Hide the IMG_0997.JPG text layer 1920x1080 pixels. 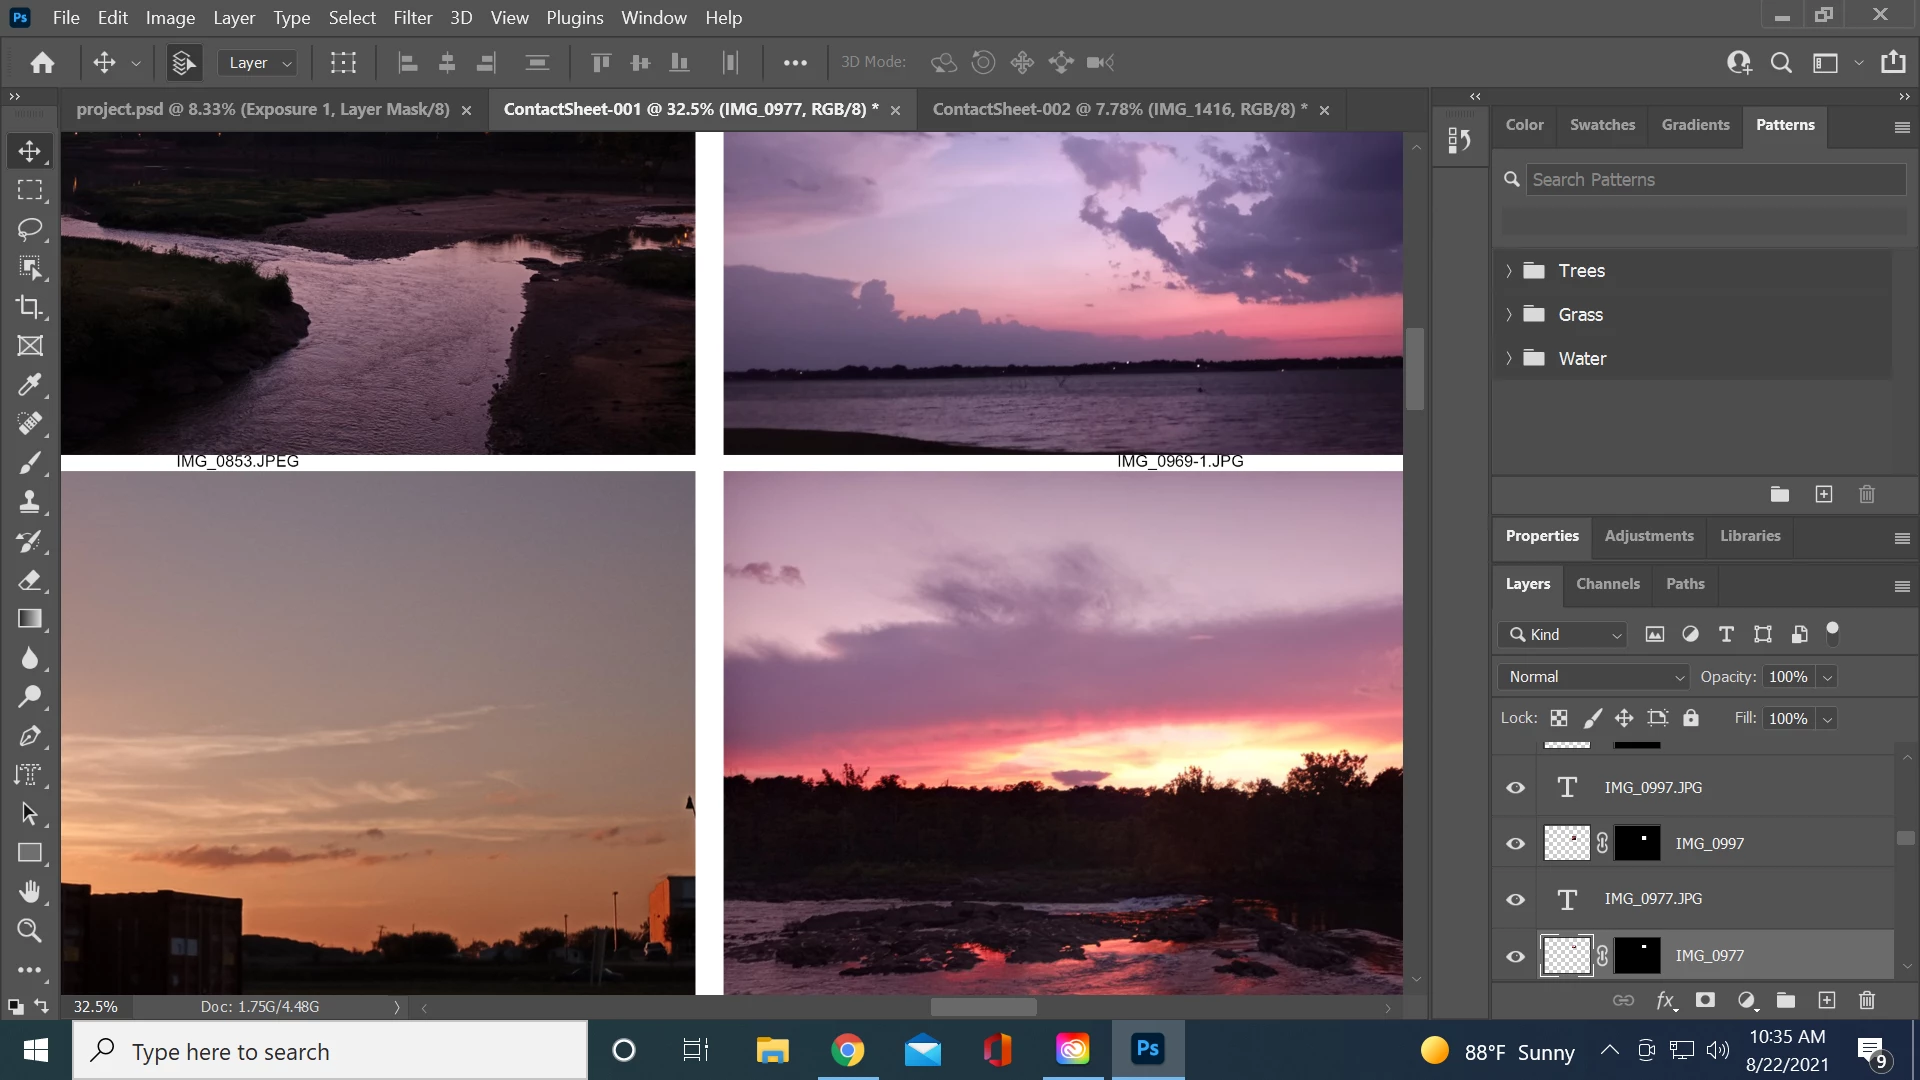(1516, 788)
